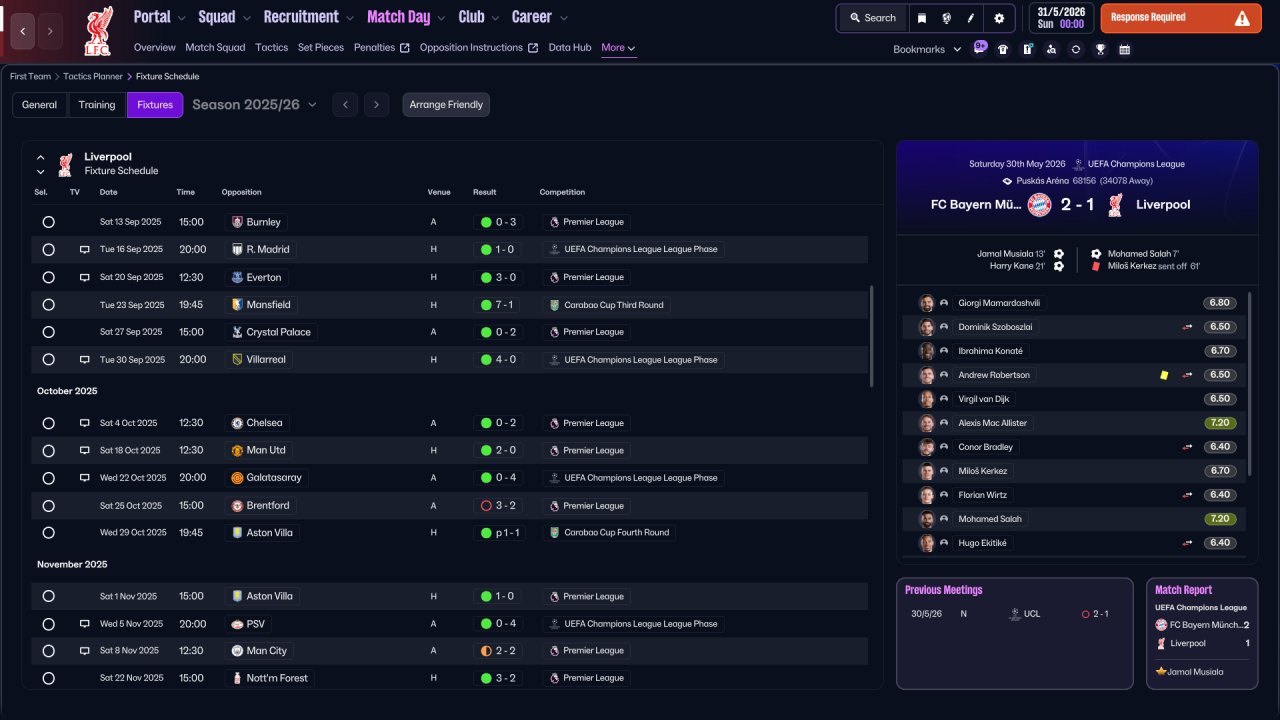The width and height of the screenshot is (1280, 720).
Task: Select the Everton fixture radio button
Action: coord(48,277)
